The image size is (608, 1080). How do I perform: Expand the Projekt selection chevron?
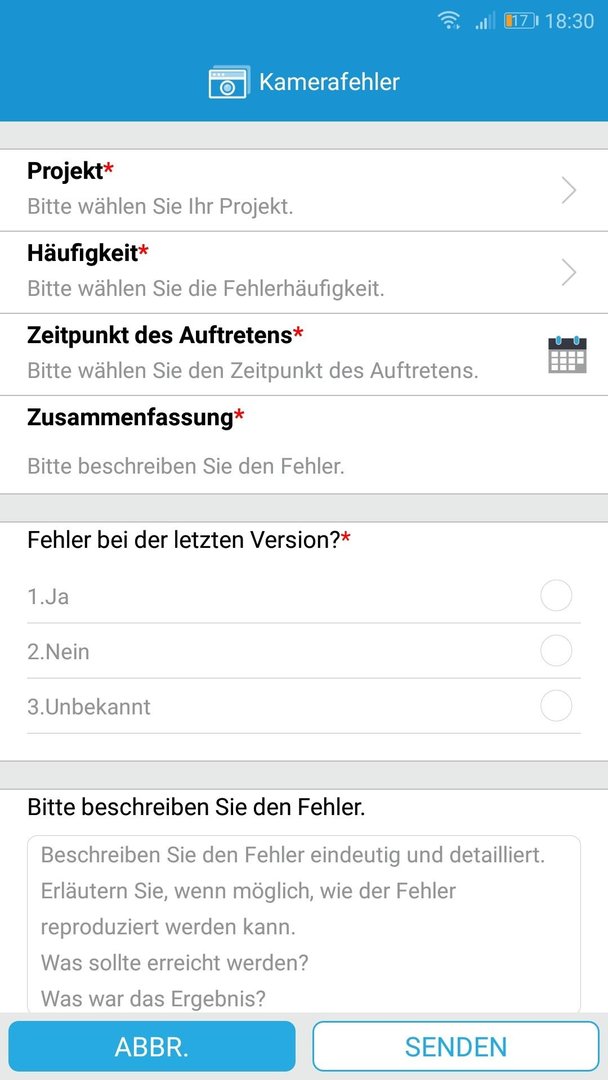(x=569, y=190)
